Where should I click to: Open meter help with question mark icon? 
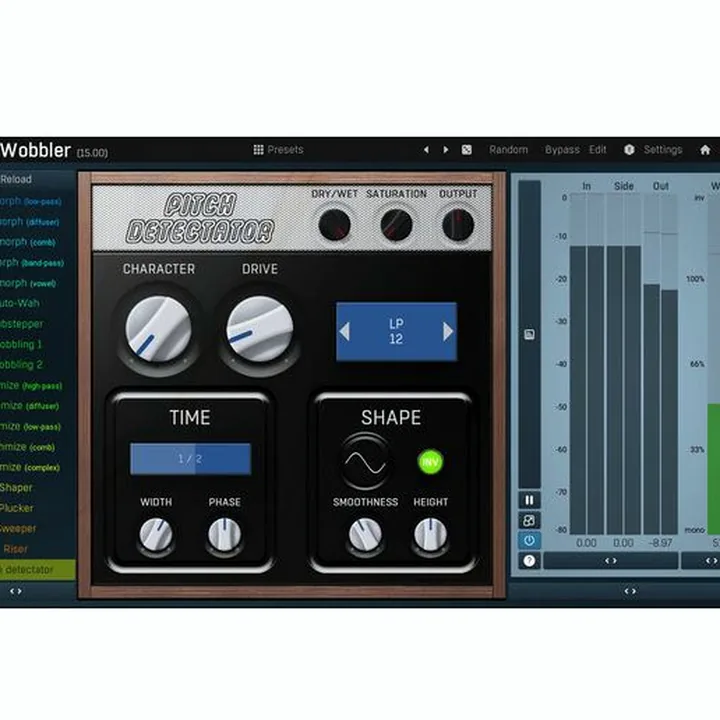[x=529, y=561]
